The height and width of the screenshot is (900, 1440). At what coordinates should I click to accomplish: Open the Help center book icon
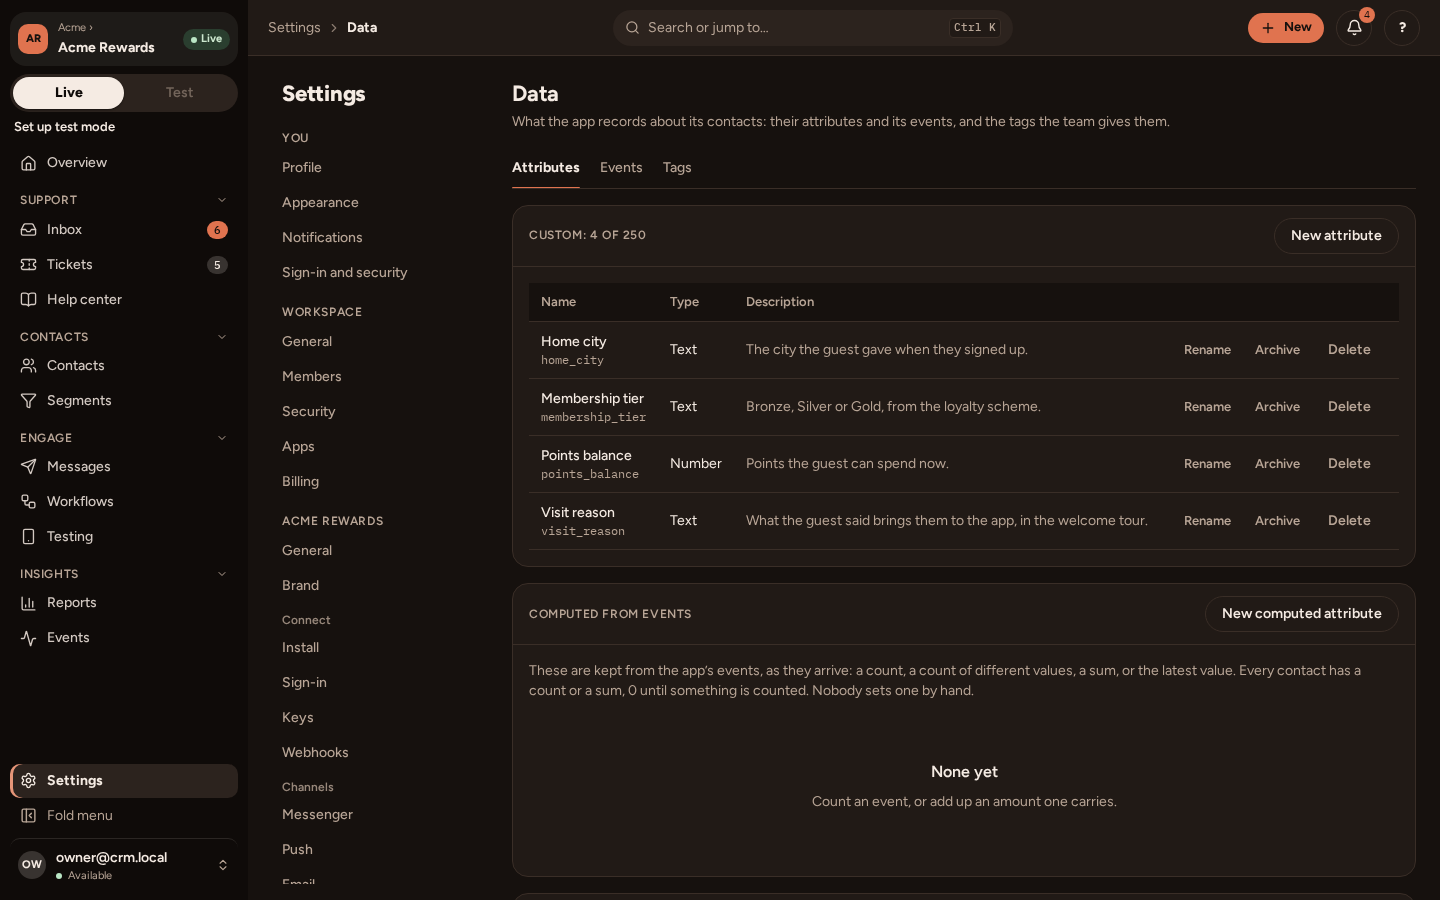(x=29, y=300)
